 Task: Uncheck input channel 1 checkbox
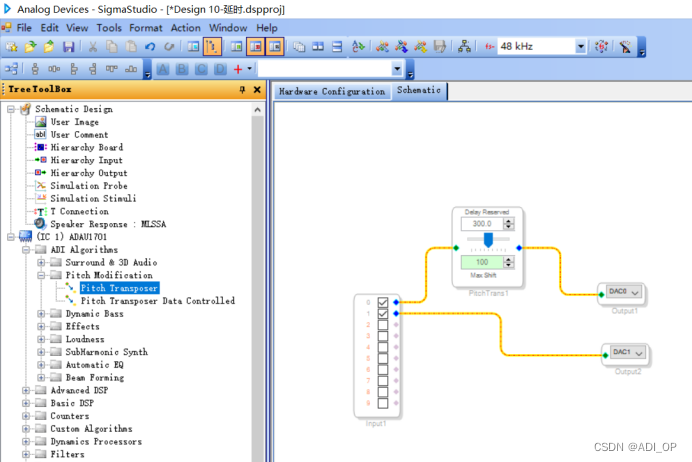click(x=383, y=314)
